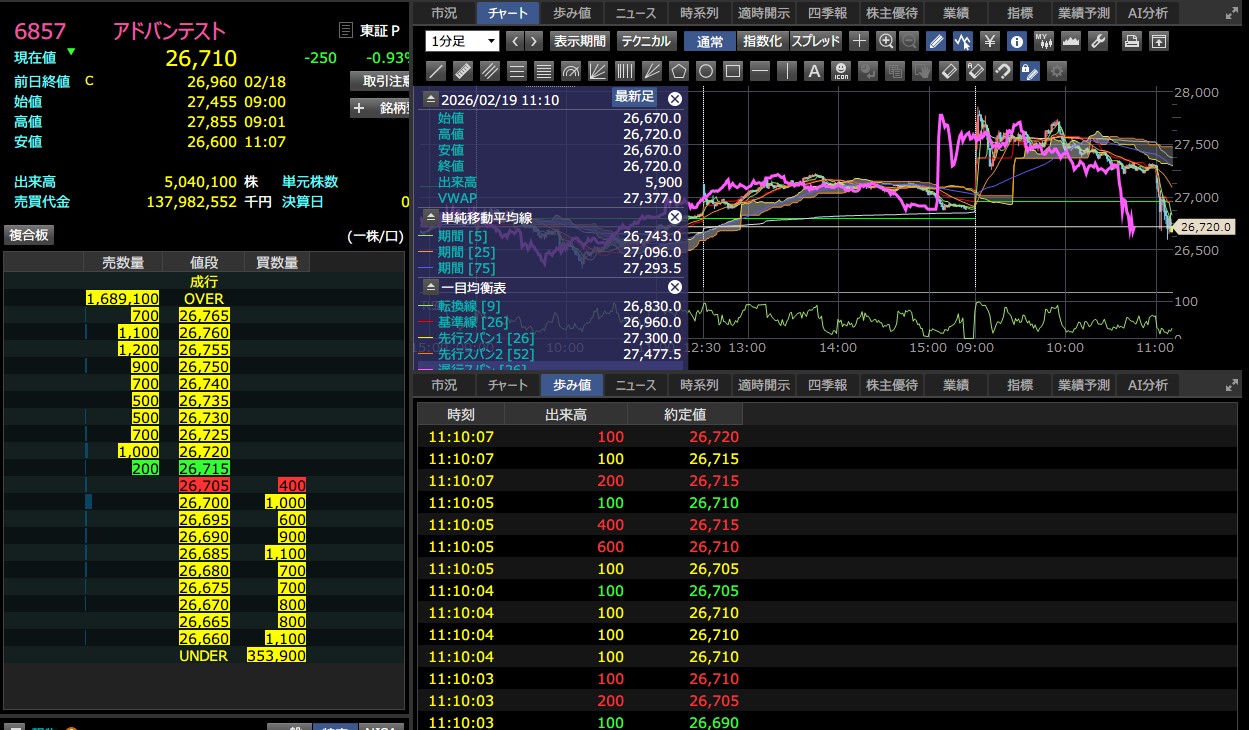
Task: Open the チャート tab in lower panel
Action: coord(508,385)
